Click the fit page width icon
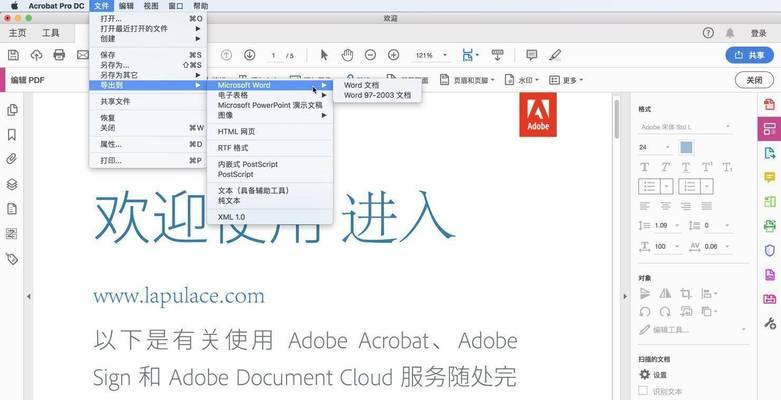The image size is (781, 400). pos(470,55)
